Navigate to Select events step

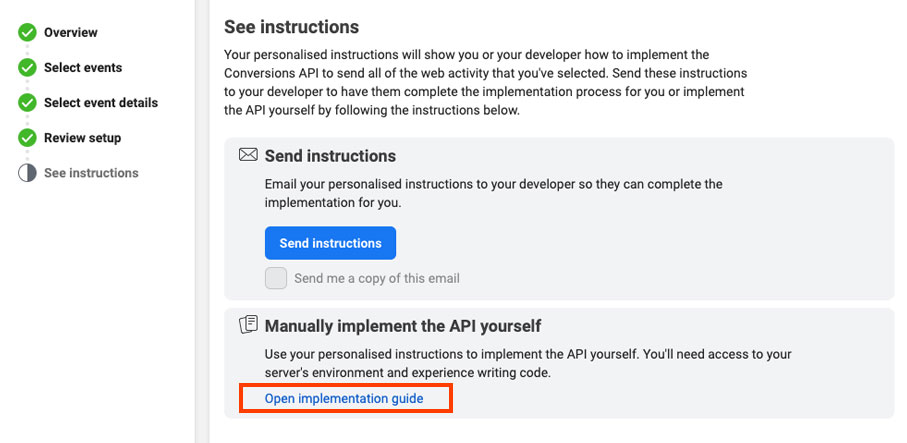83,68
